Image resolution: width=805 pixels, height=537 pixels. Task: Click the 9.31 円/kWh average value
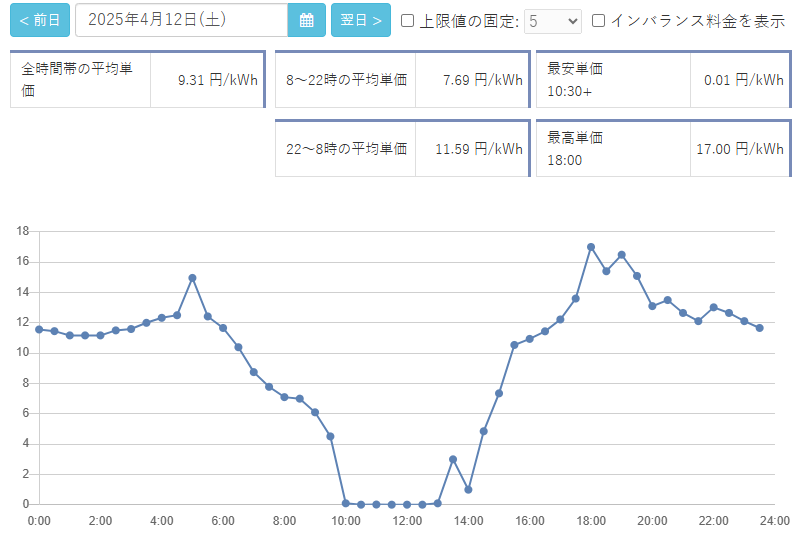(218, 80)
